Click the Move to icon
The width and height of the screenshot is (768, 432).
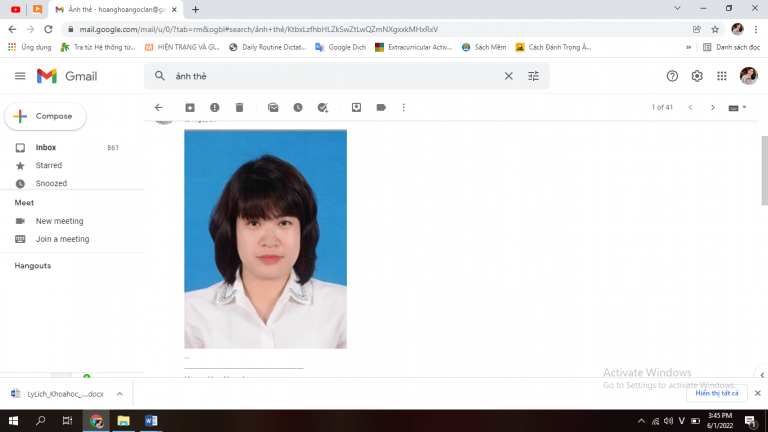[356, 107]
